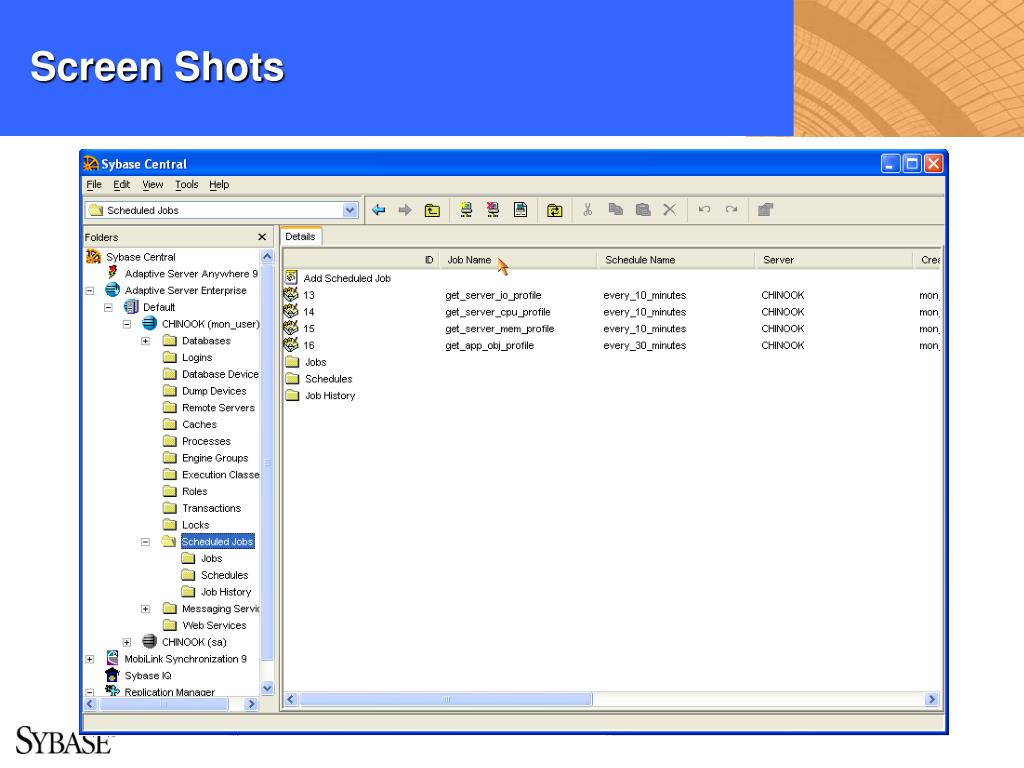Image resolution: width=1024 pixels, height=768 pixels.
Task: Open the Tools menu
Action: point(187,184)
